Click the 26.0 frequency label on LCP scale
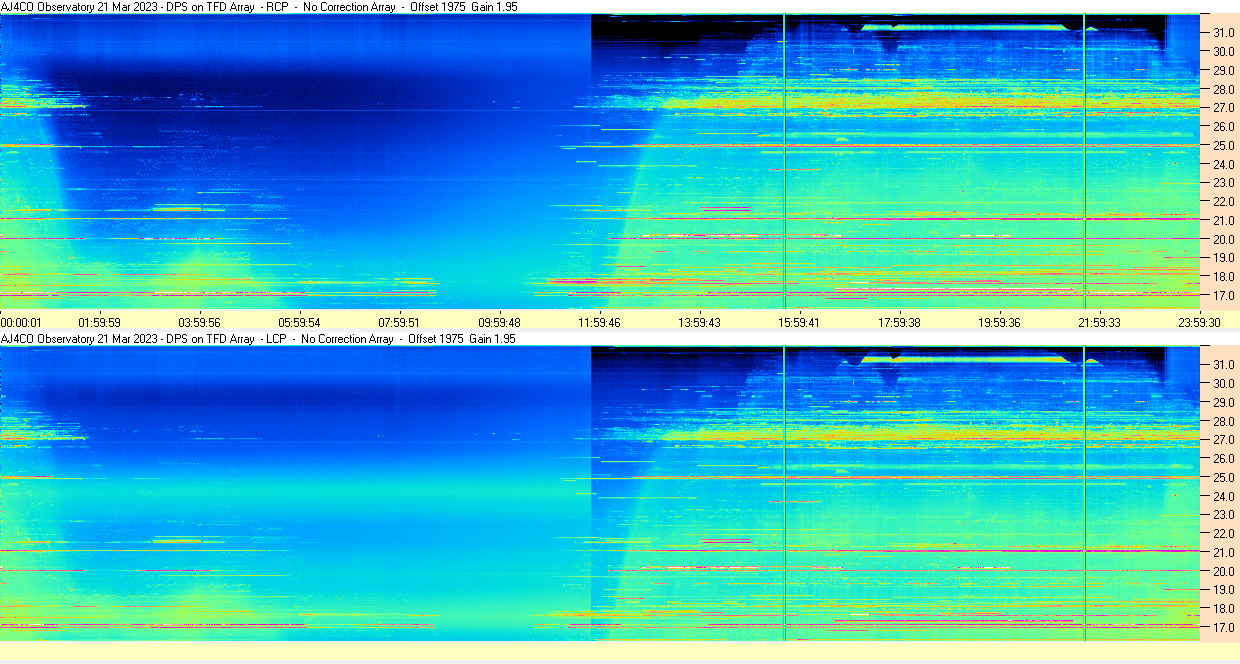The height and width of the screenshot is (664, 1240). coord(1224,459)
